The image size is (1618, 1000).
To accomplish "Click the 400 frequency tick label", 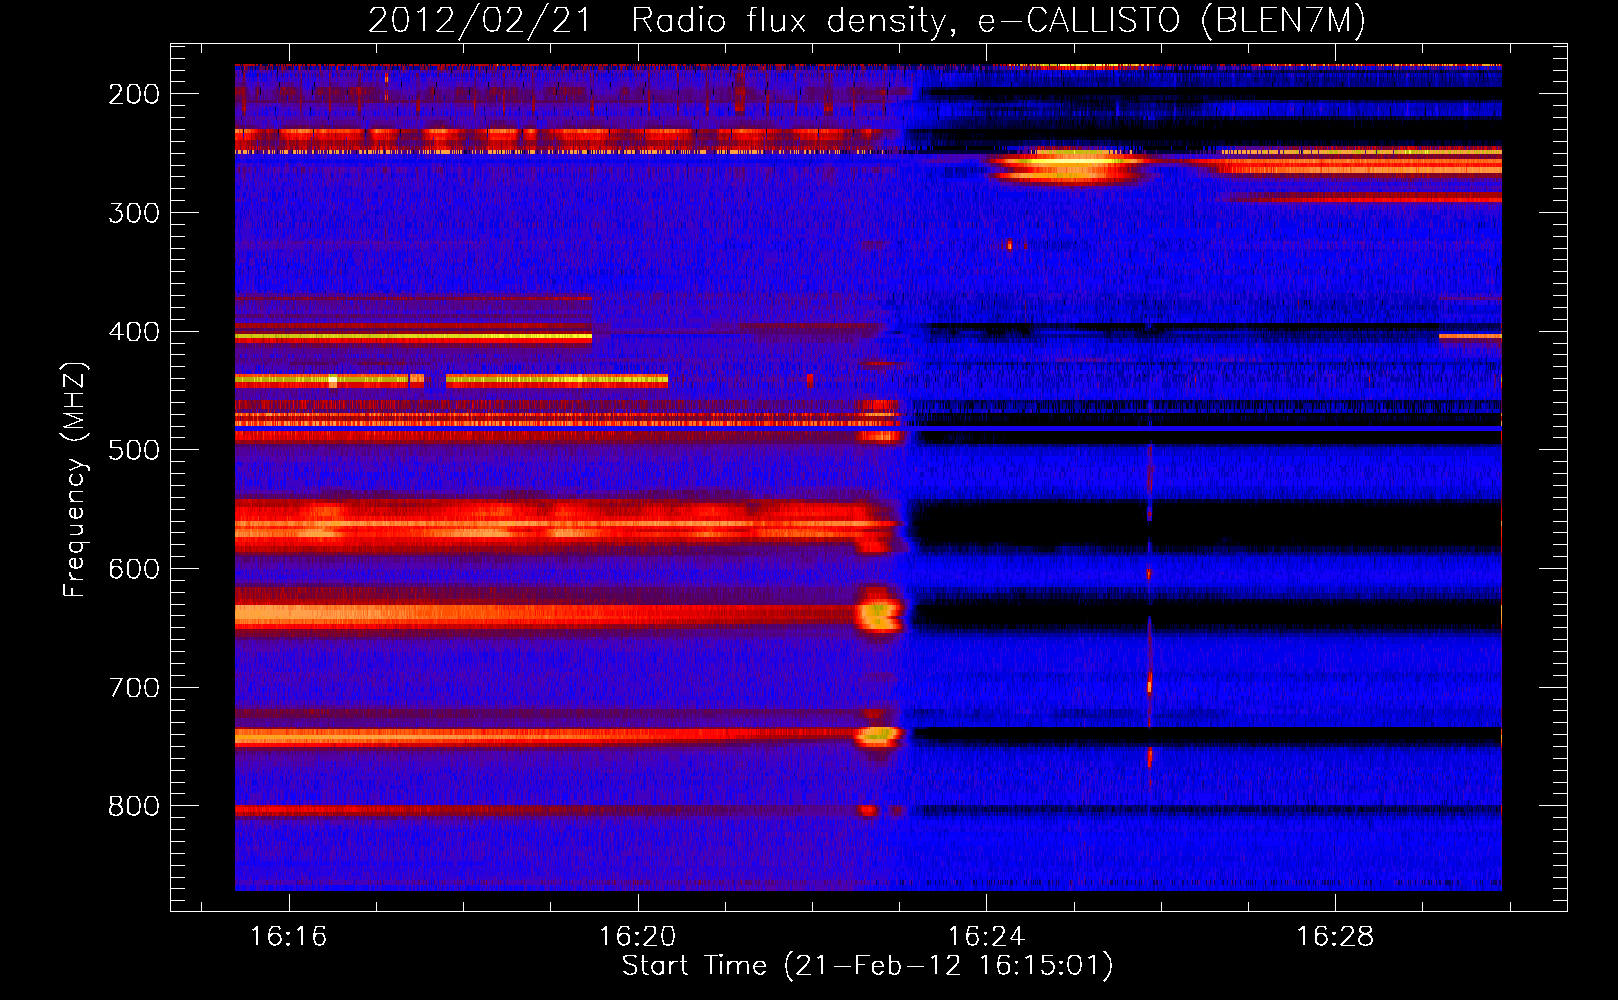I will (x=134, y=332).
